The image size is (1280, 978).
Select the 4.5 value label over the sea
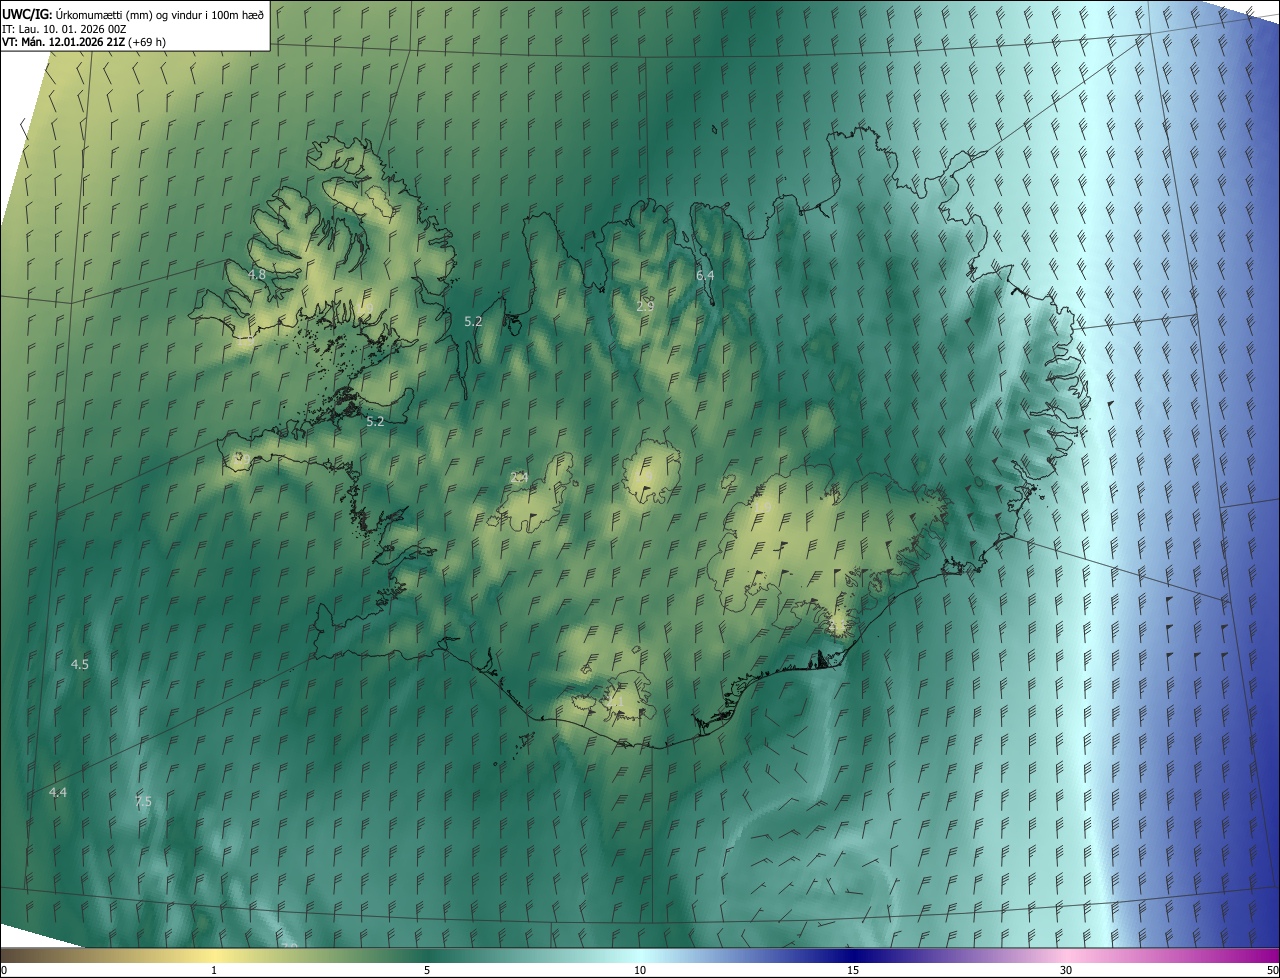coord(80,664)
